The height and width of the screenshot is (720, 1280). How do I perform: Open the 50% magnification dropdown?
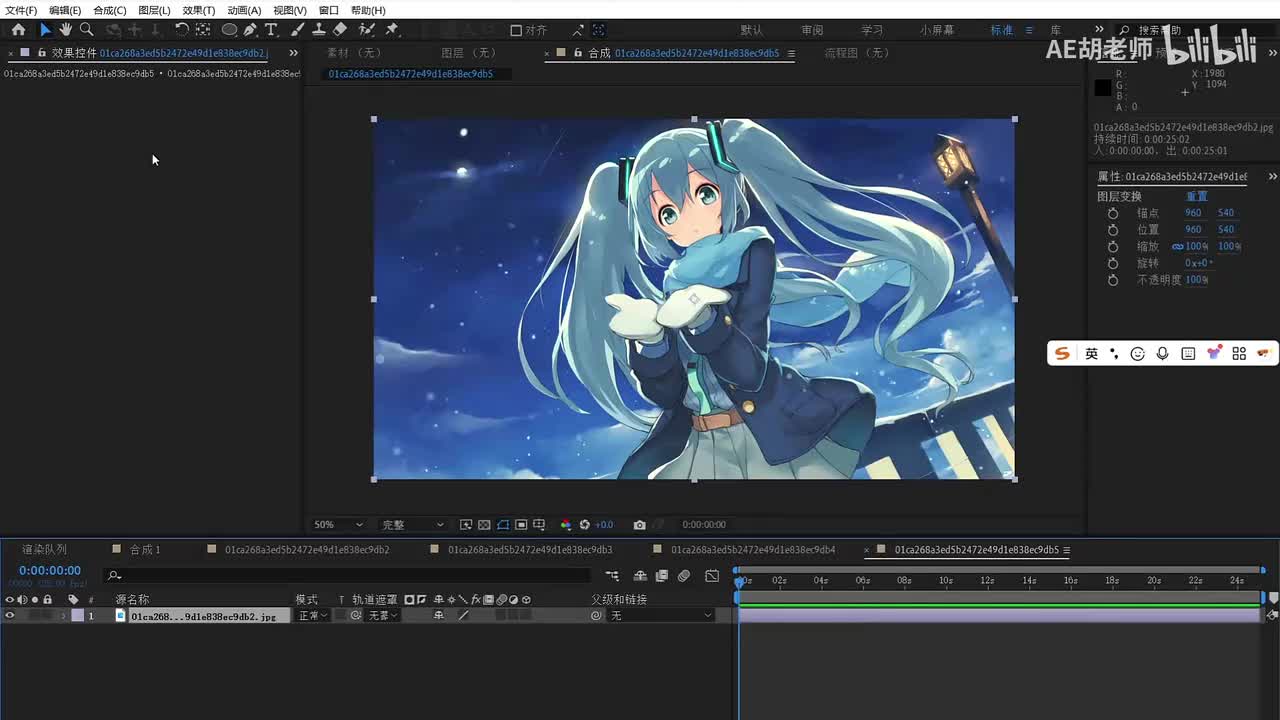(x=338, y=524)
